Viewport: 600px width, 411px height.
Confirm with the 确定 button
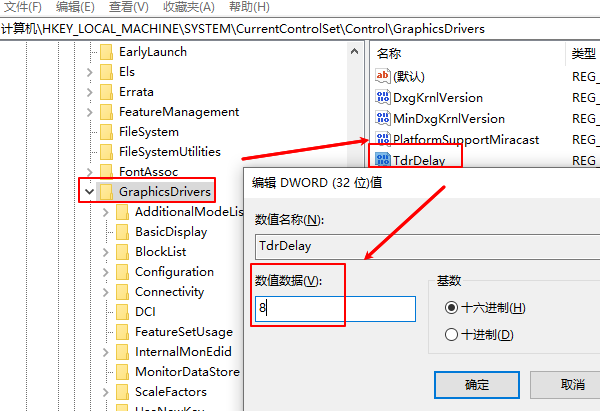[477, 385]
